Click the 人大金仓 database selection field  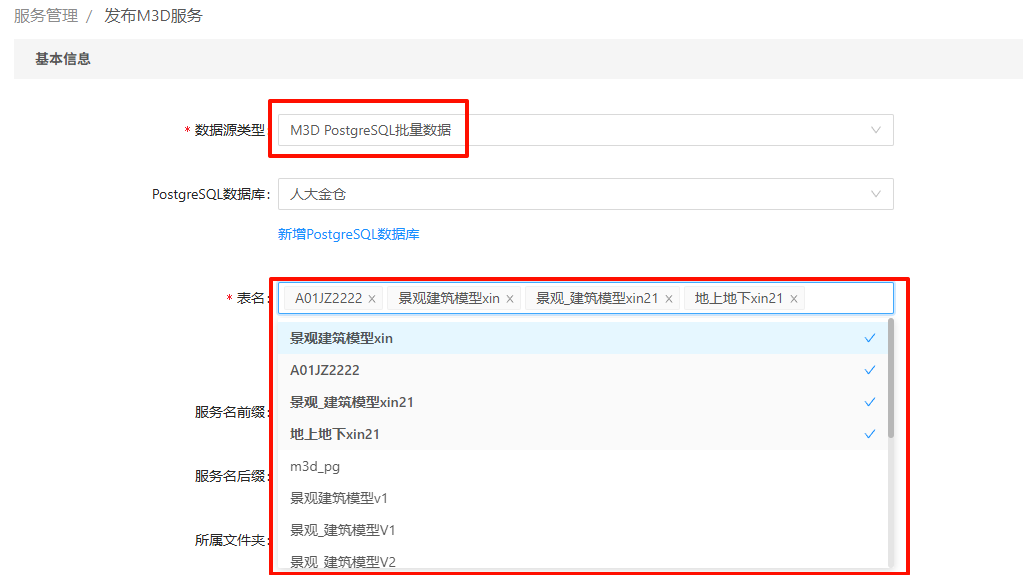click(570, 194)
